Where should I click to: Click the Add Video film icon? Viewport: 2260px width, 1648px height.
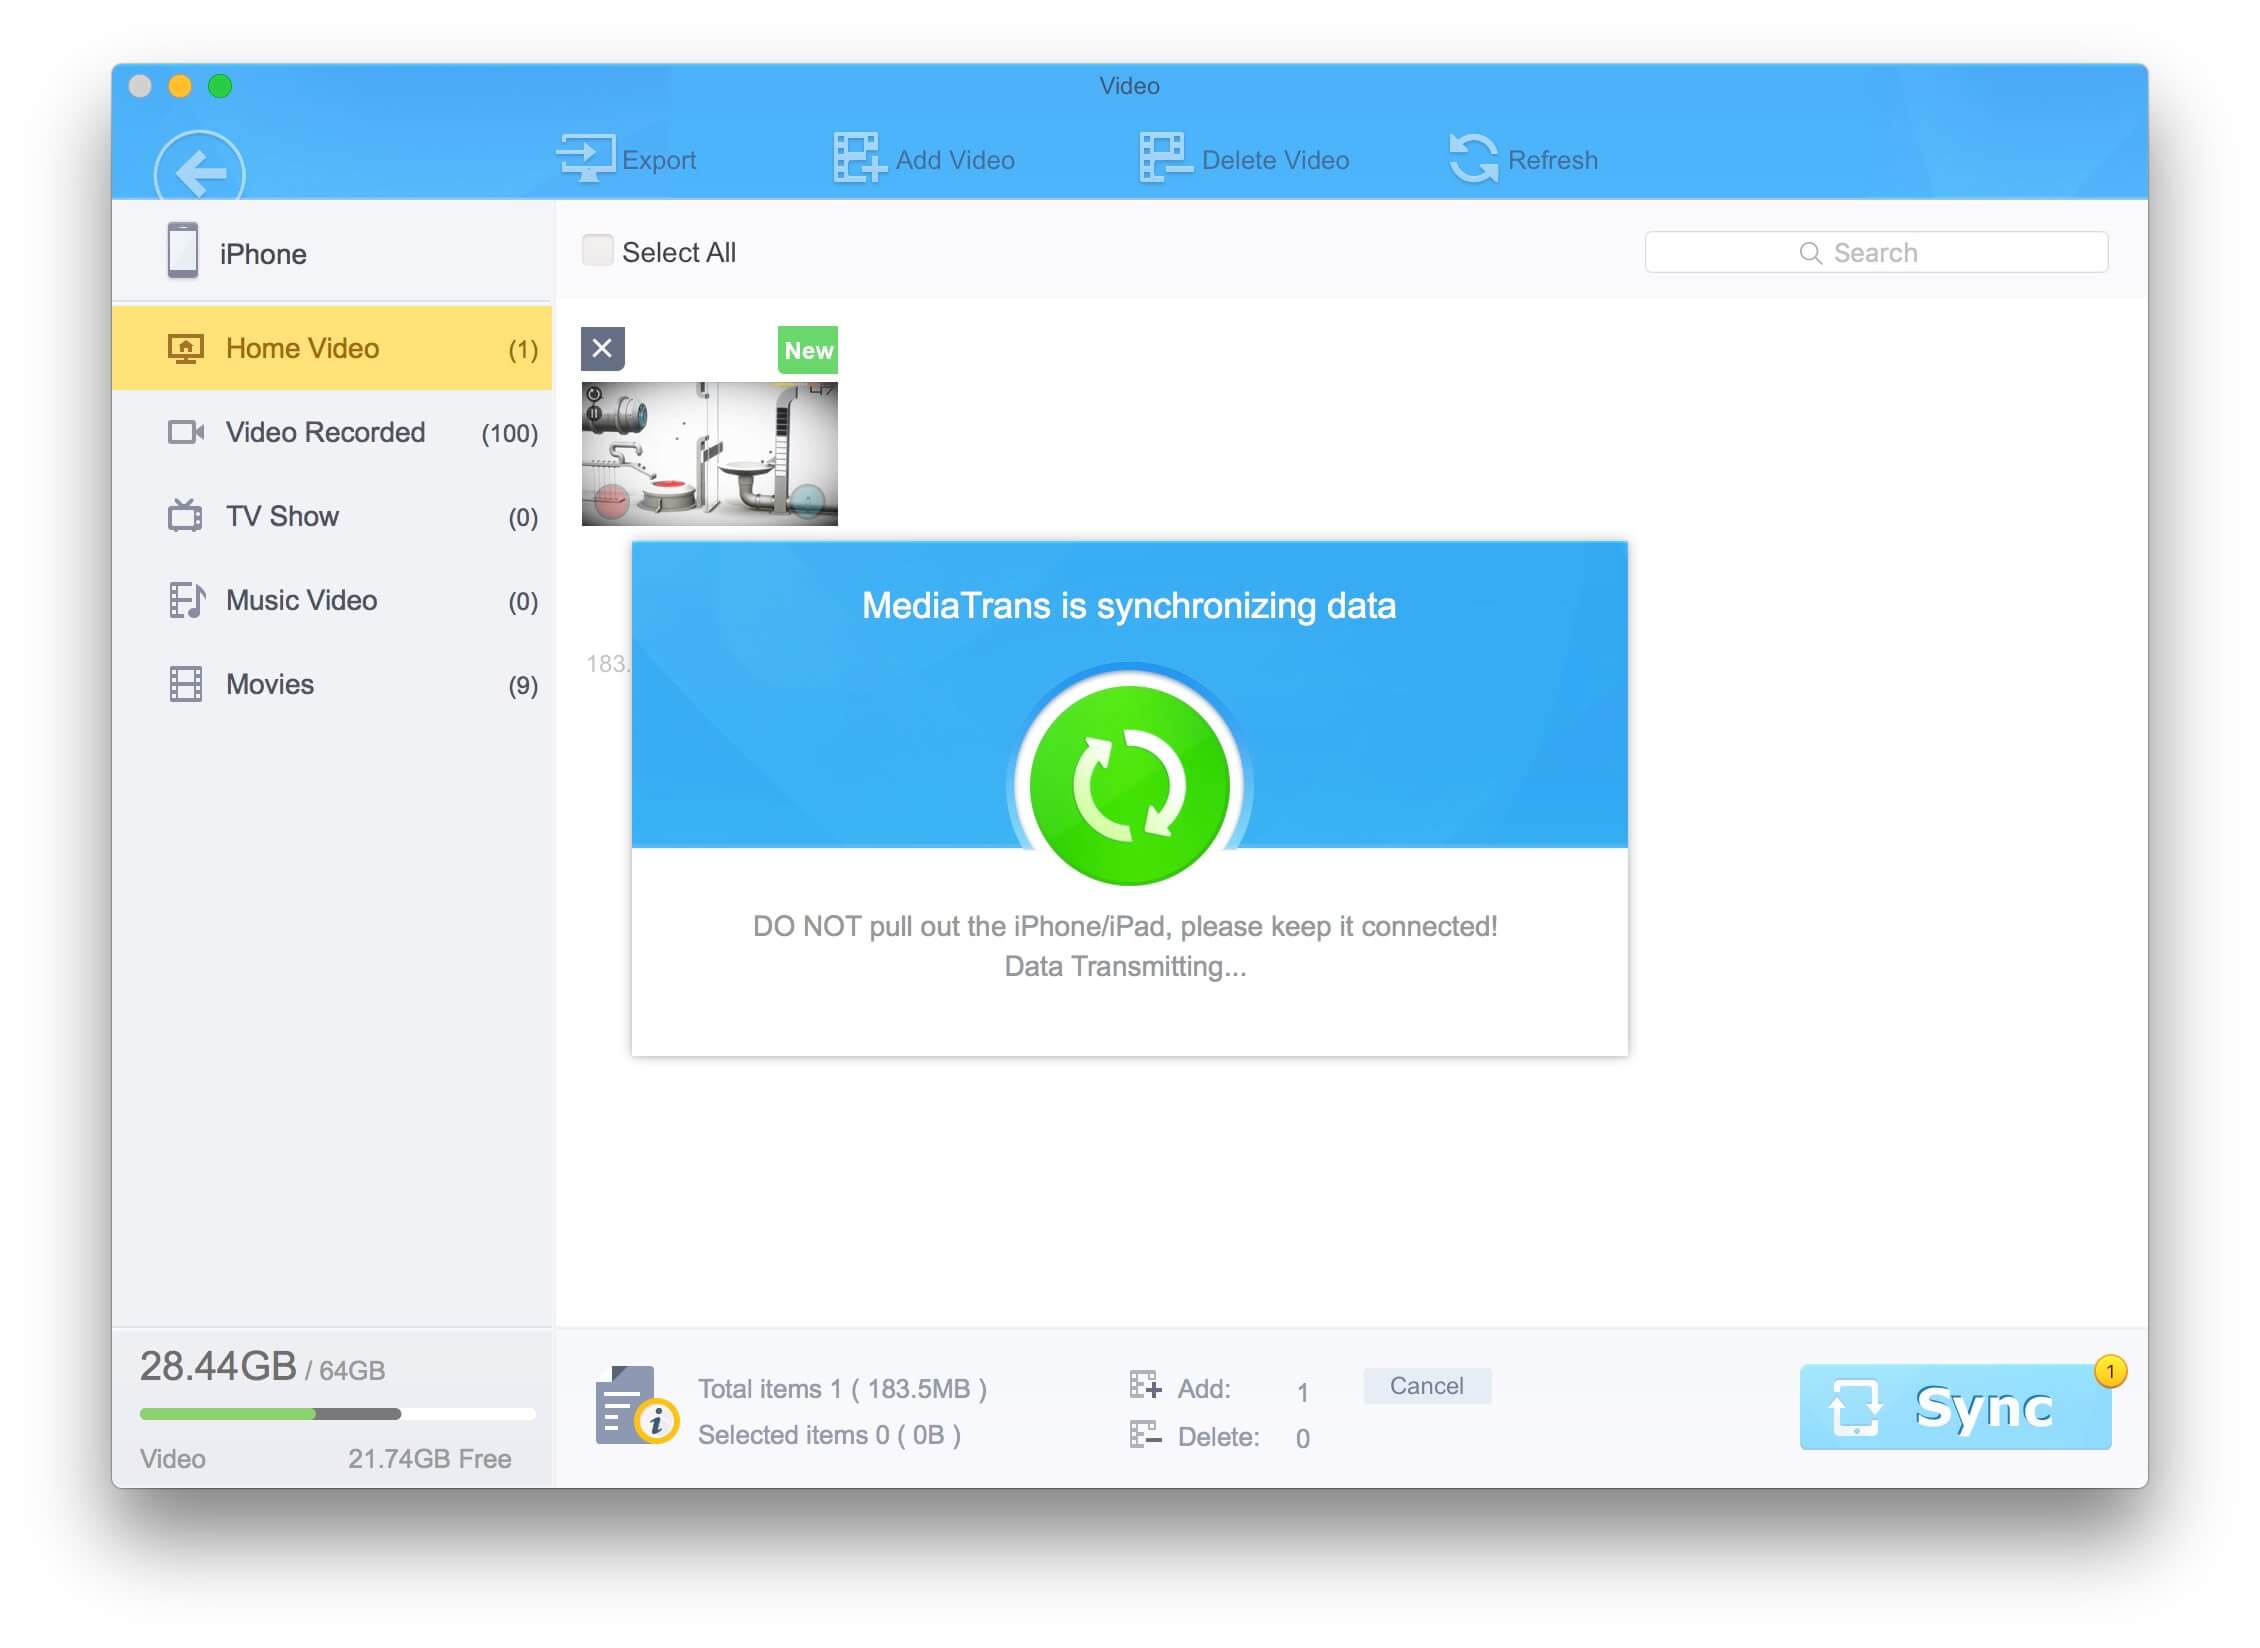[860, 158]
